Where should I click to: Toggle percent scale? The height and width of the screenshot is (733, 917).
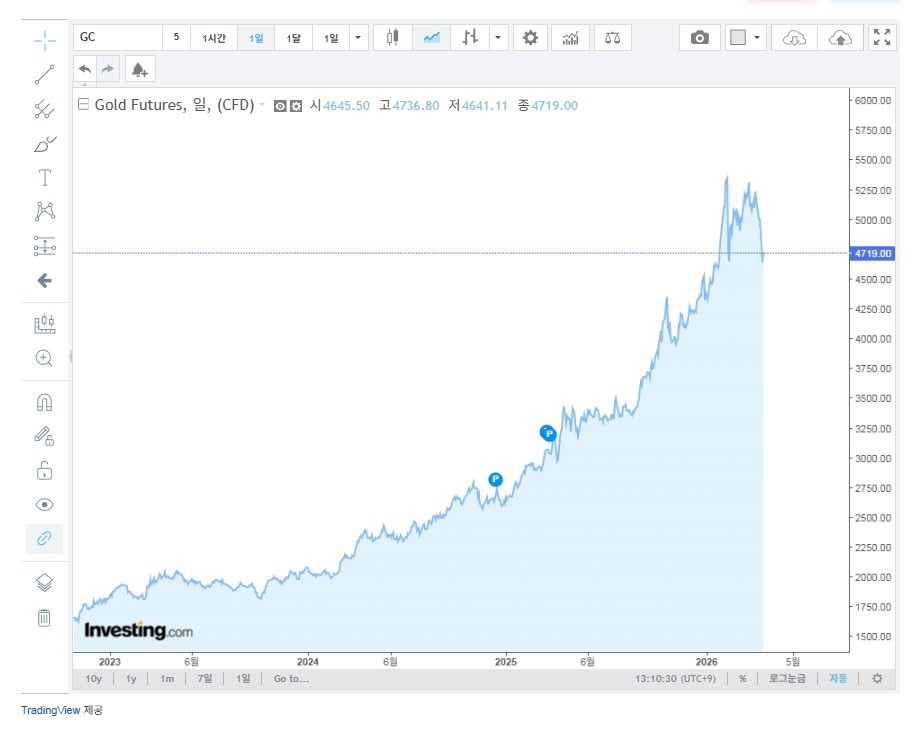pyautogui.click(x=743, y=679)
